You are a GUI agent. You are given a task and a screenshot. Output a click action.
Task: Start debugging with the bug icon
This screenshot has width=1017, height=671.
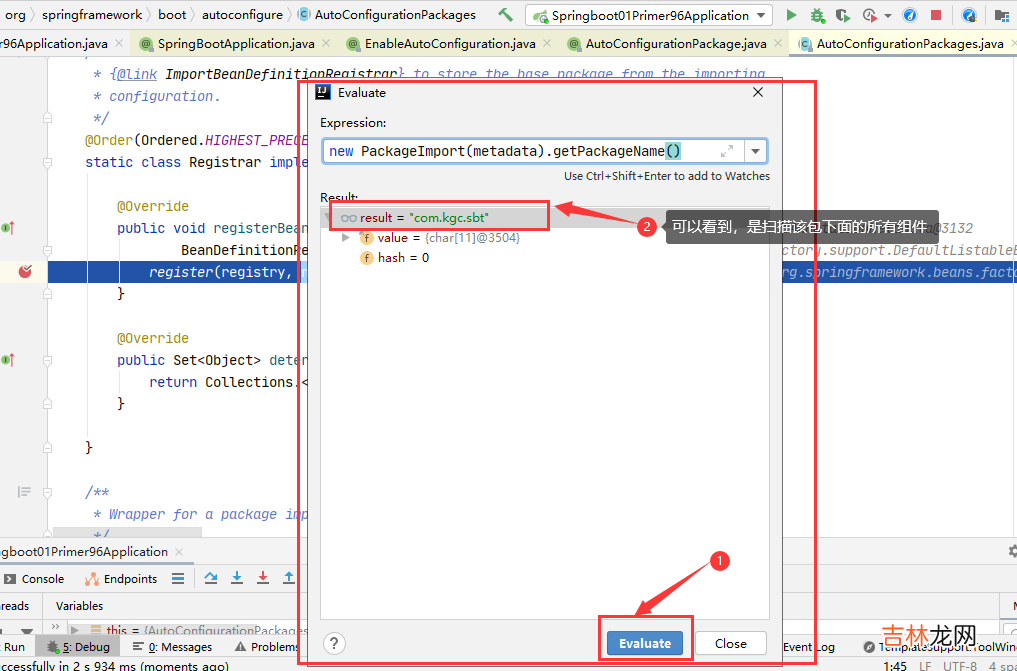pyautogui.click(x=818, y=15)
